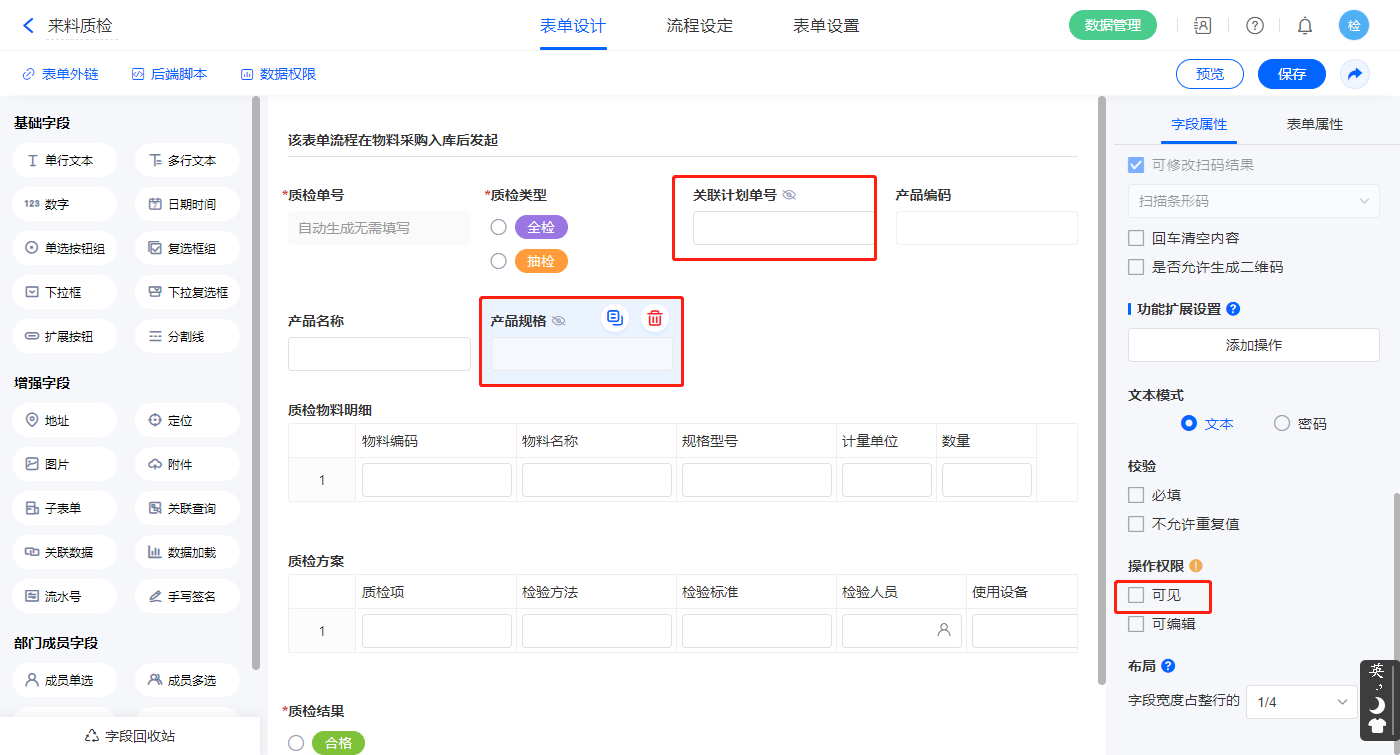1400x755 pixels.
Task: Switch to the 流程设定 tab
Action: tap(699, 26)
